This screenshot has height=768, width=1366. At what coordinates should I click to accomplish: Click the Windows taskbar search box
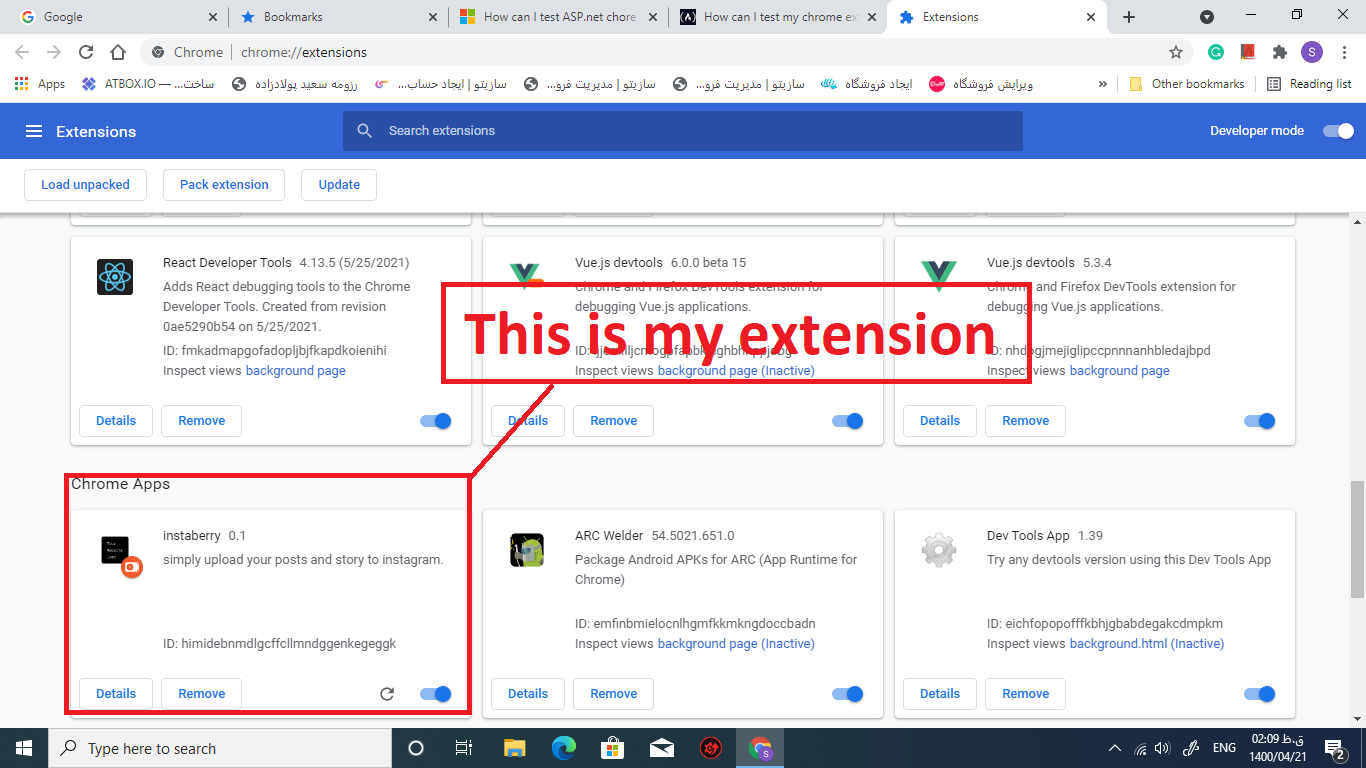coord(220,748)
